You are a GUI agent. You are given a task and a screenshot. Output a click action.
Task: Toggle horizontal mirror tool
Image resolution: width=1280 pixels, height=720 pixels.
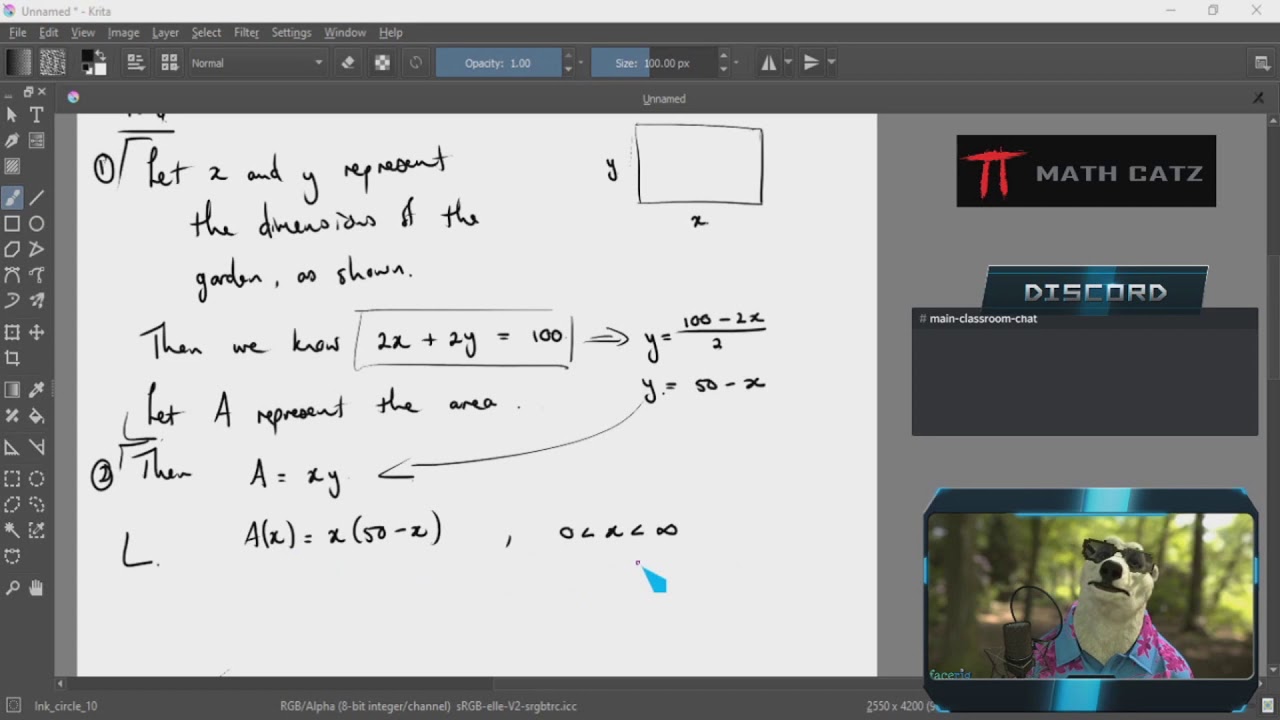(x=769, y=62)
